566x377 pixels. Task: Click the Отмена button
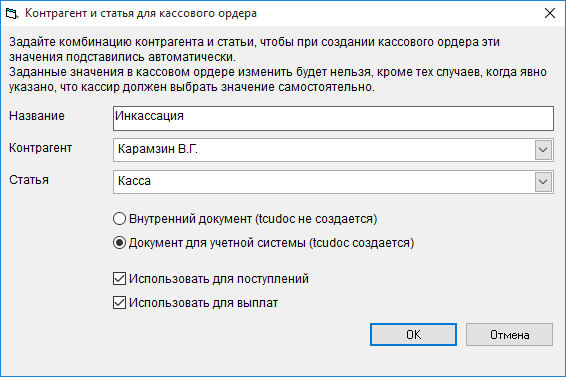[x=509, y=335]
